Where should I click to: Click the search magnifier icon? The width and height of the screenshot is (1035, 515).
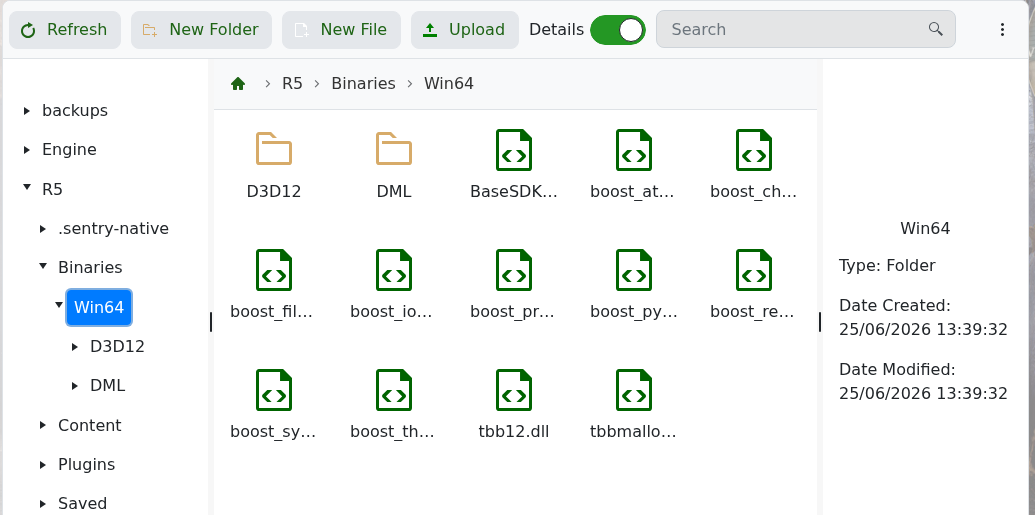tap(935, 28)
